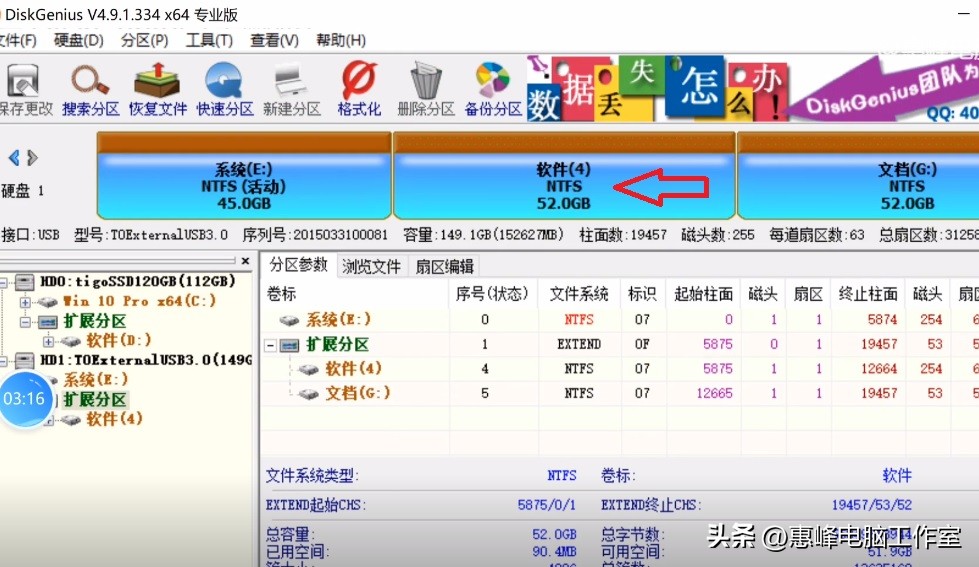Open the 帮助(H) menu

341,41
